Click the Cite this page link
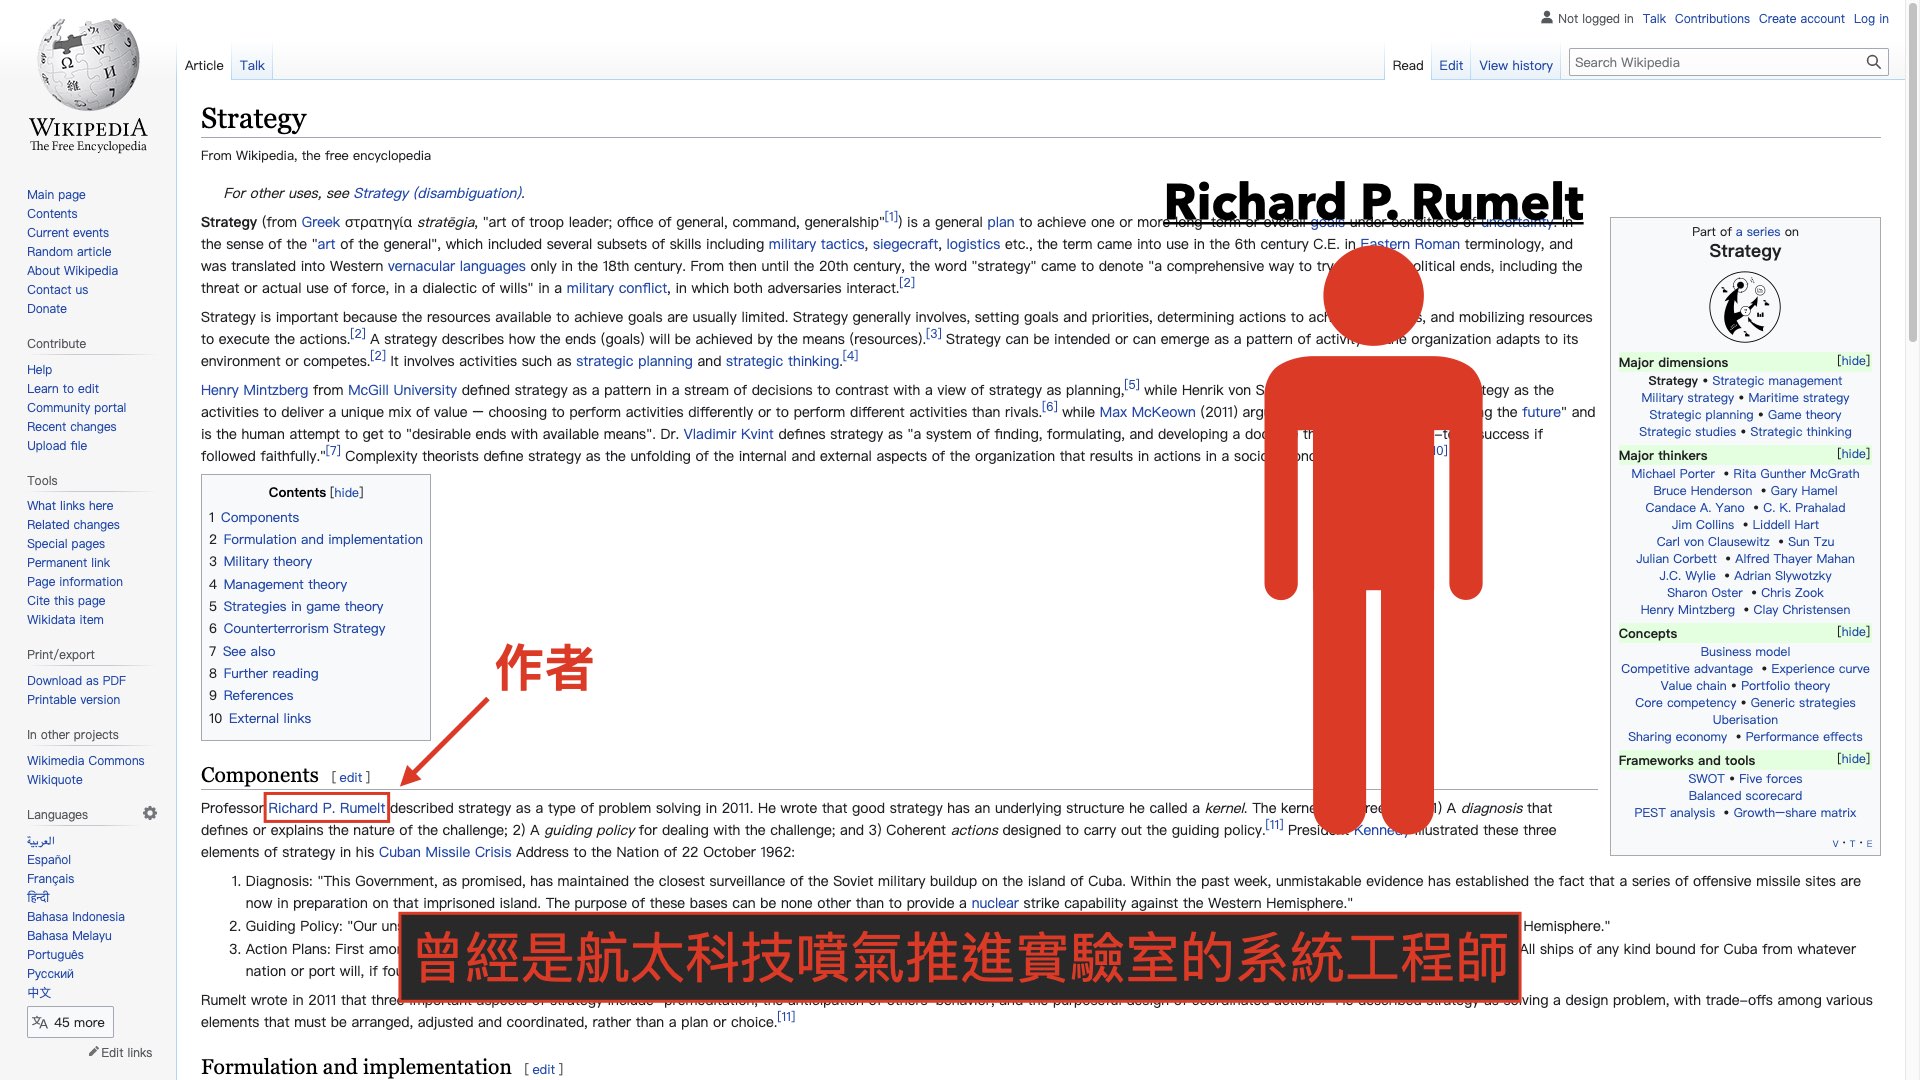1920x1080 pixels. tap(66, 601)
